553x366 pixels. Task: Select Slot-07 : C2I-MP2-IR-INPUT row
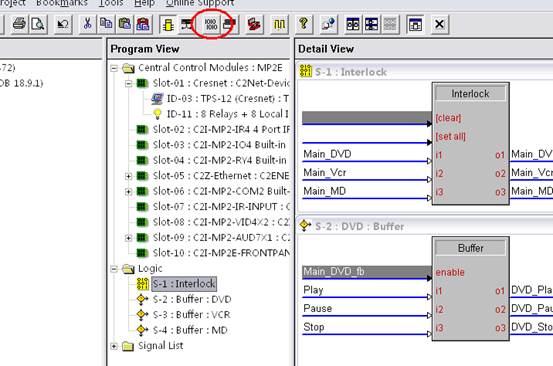(221, 207)
